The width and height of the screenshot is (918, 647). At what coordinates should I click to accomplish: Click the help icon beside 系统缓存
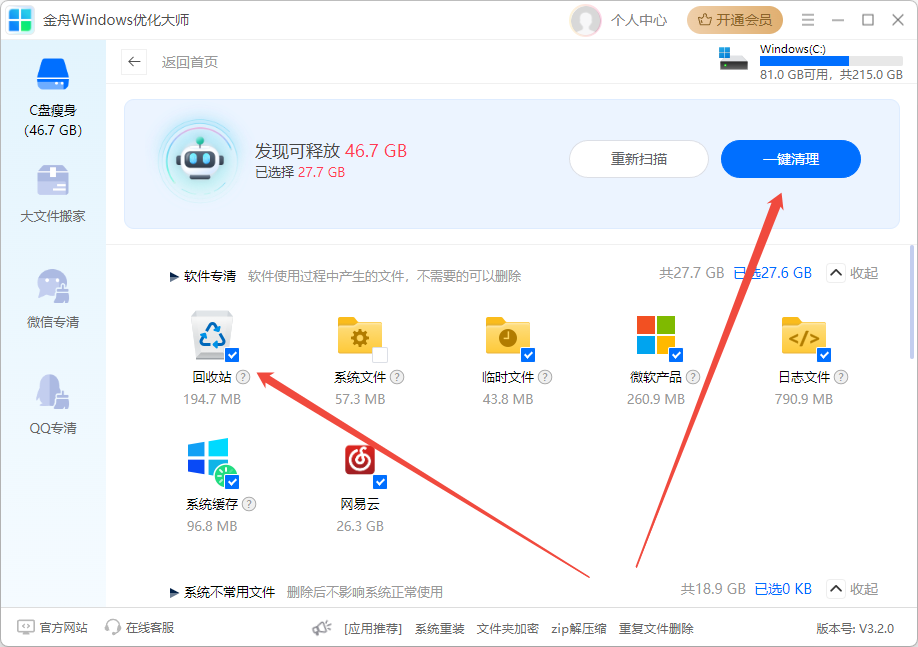(249, 504)
